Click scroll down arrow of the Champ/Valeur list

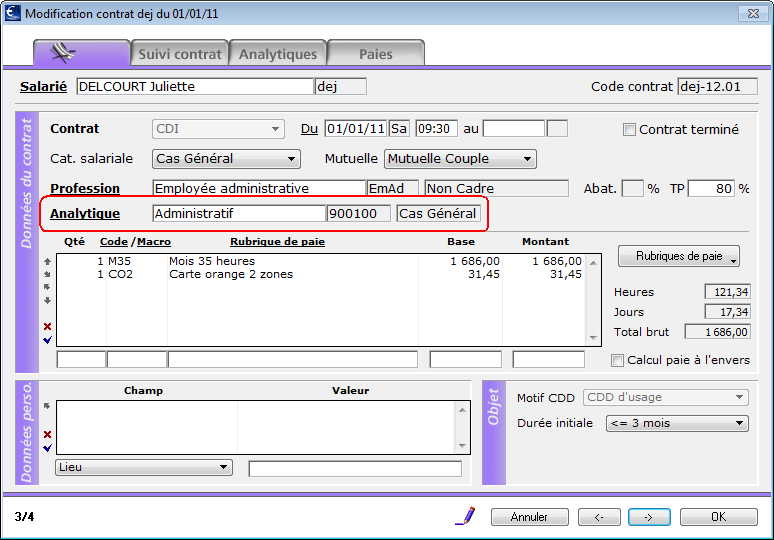[x=462, y=446]
